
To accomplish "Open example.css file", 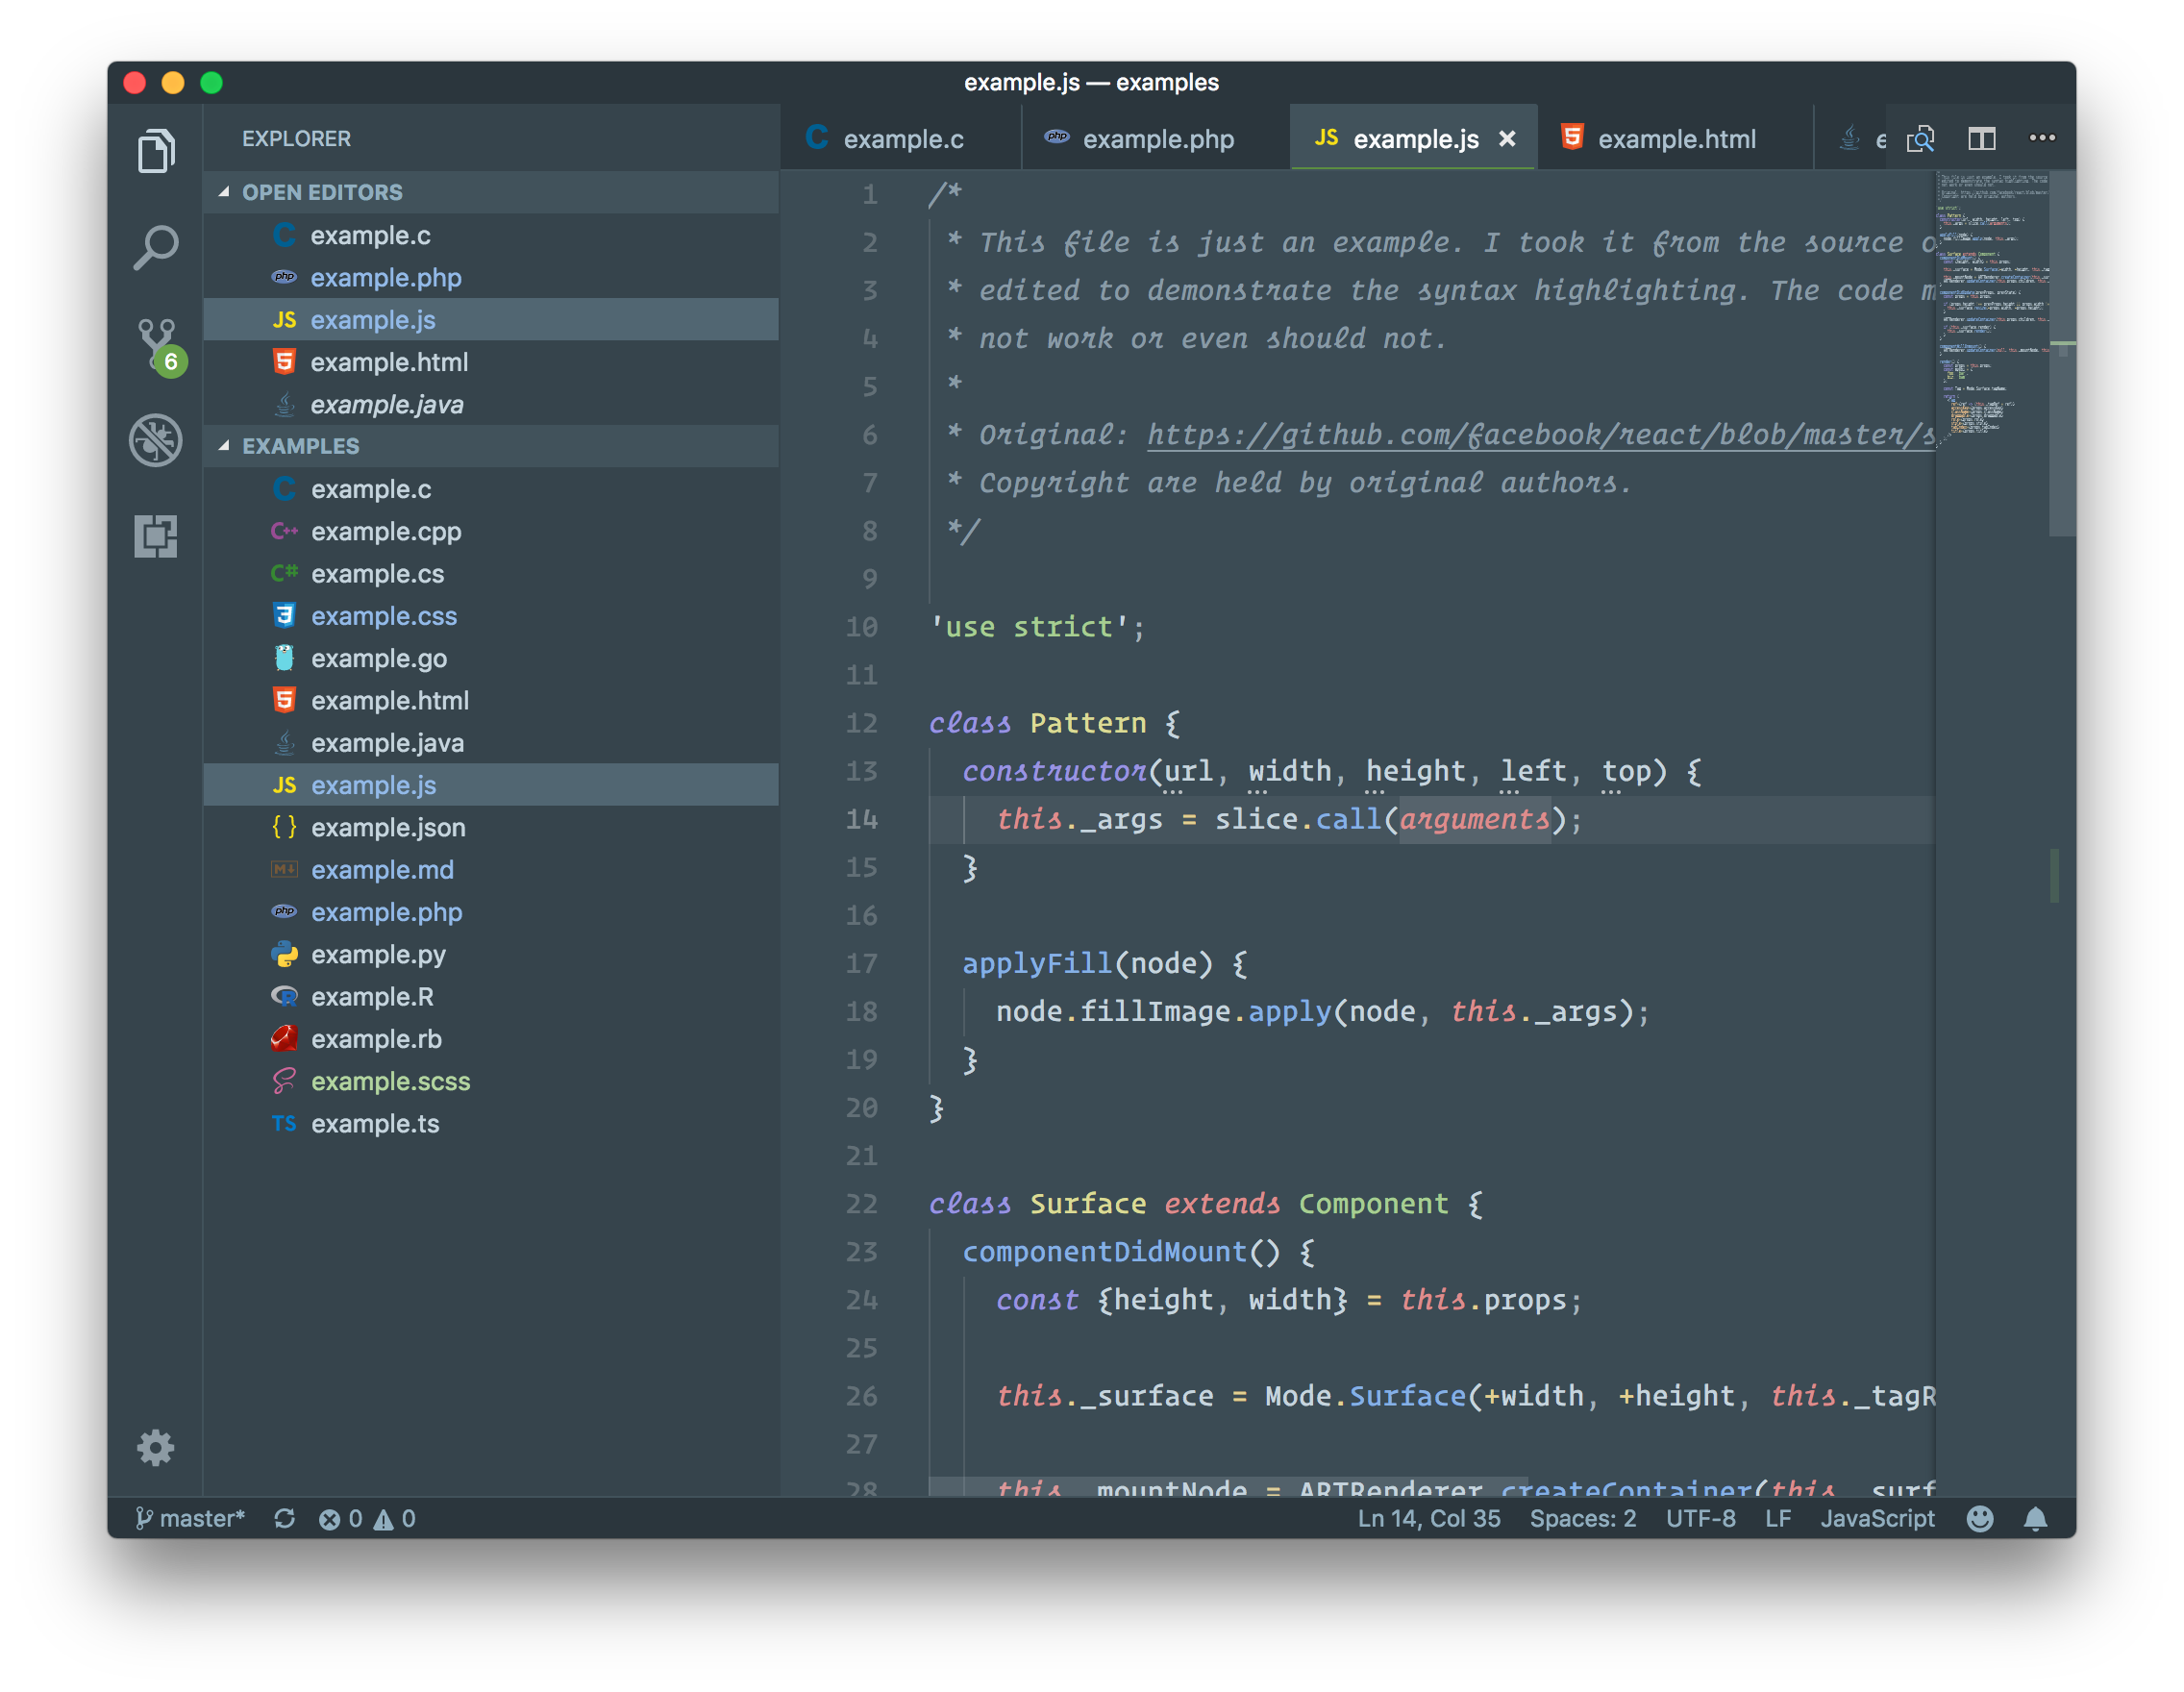I will tap(491, 616).
